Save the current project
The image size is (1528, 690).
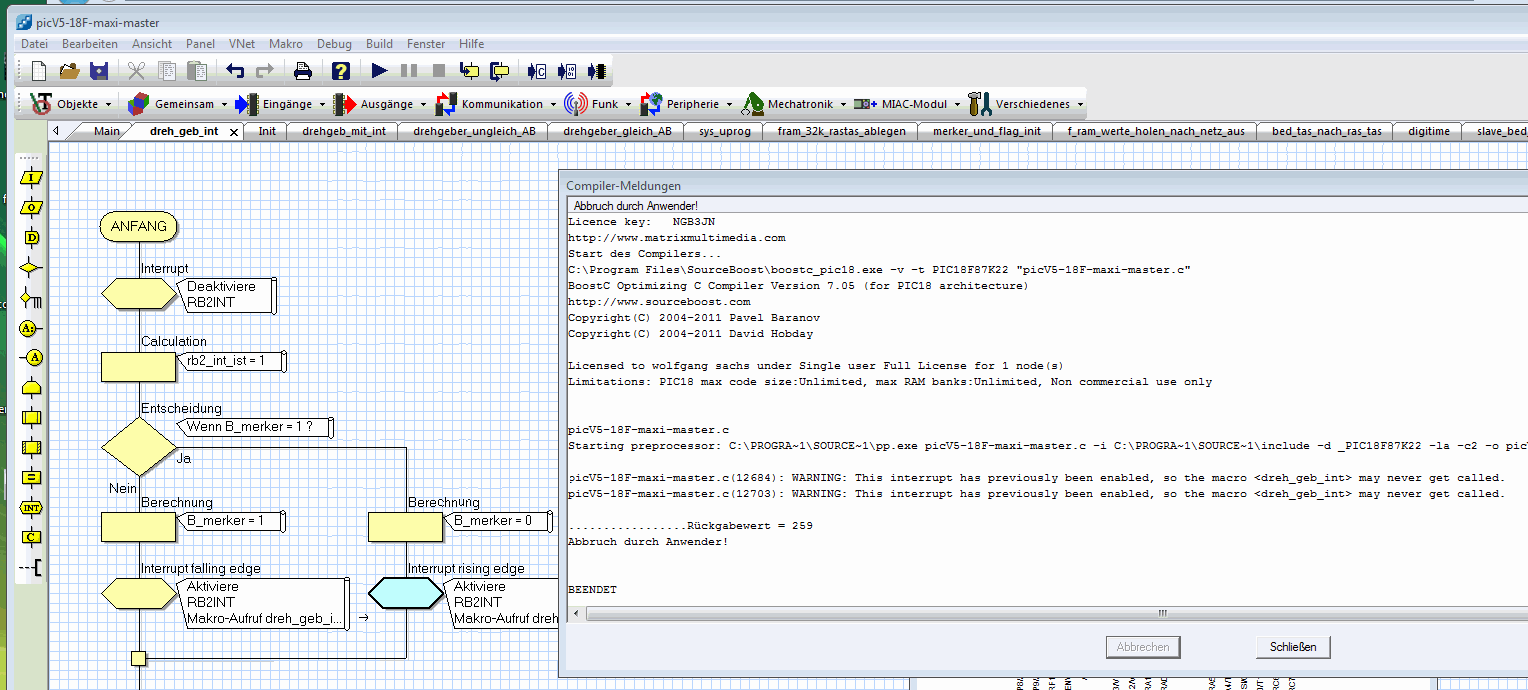[99, 71]
